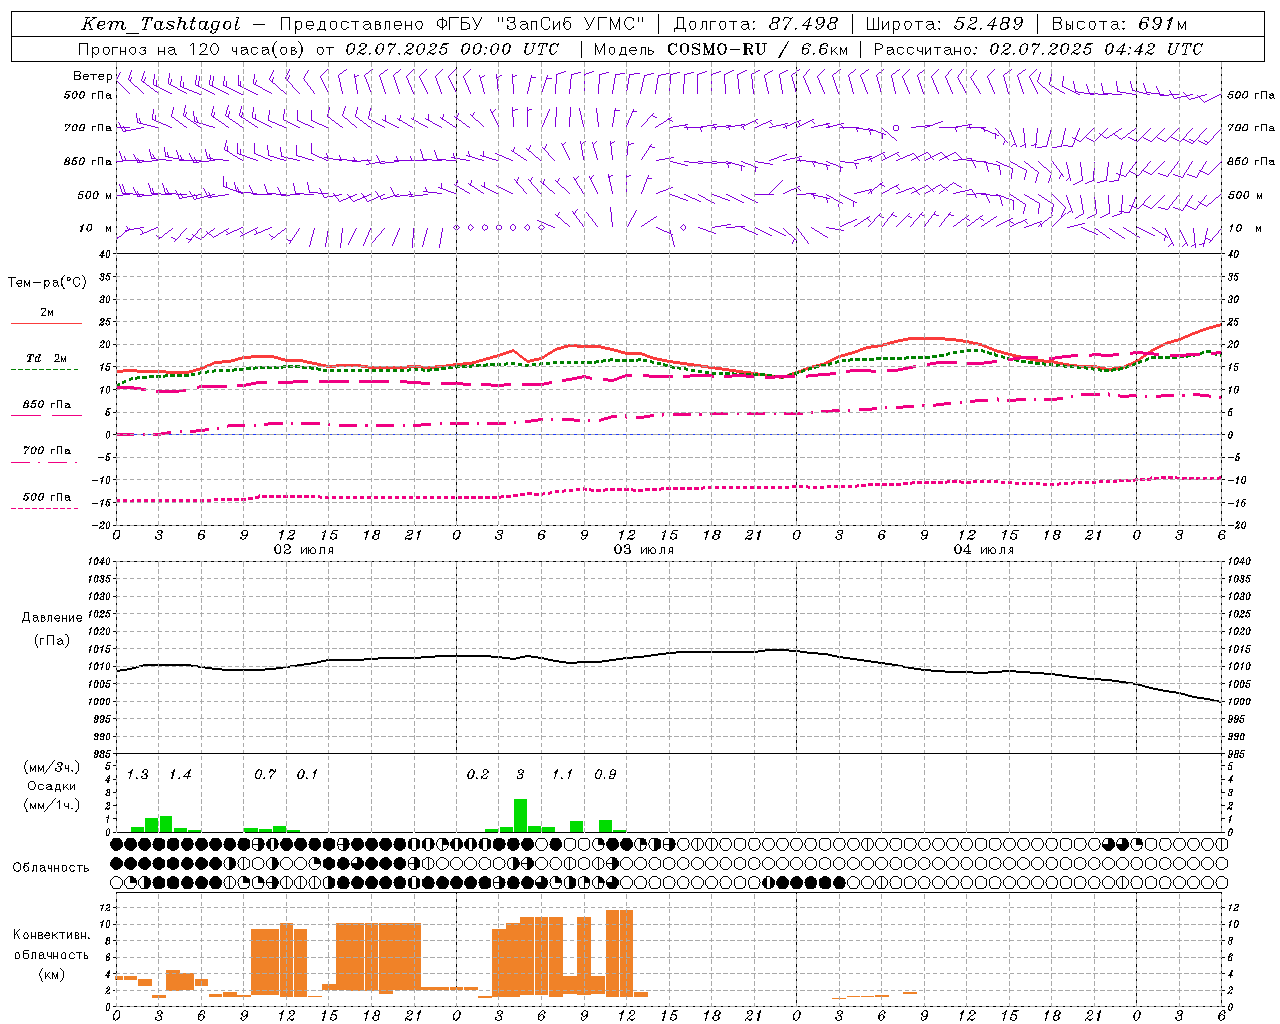Click the 1.4 precipitation total value
Screen dimensions: 1280x1024
pyautogui.click(x=180, y=775)
